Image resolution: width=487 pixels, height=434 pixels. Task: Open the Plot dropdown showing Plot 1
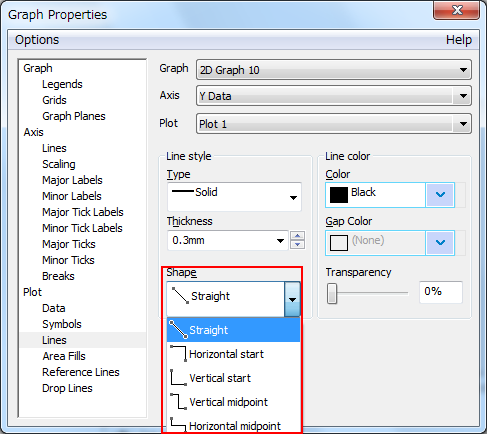(334, 124)
